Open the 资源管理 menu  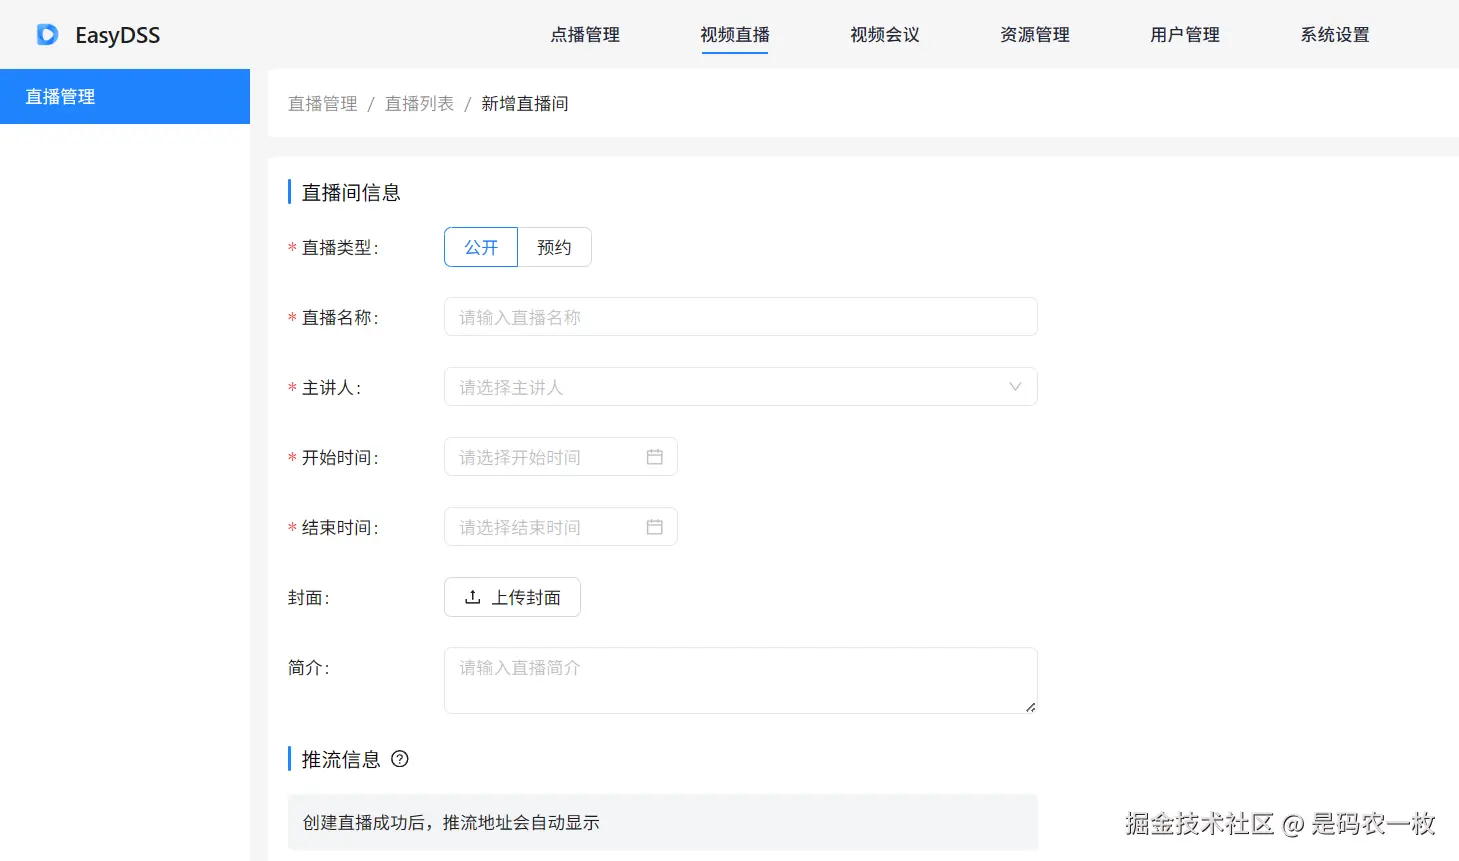click(1035, 35)
